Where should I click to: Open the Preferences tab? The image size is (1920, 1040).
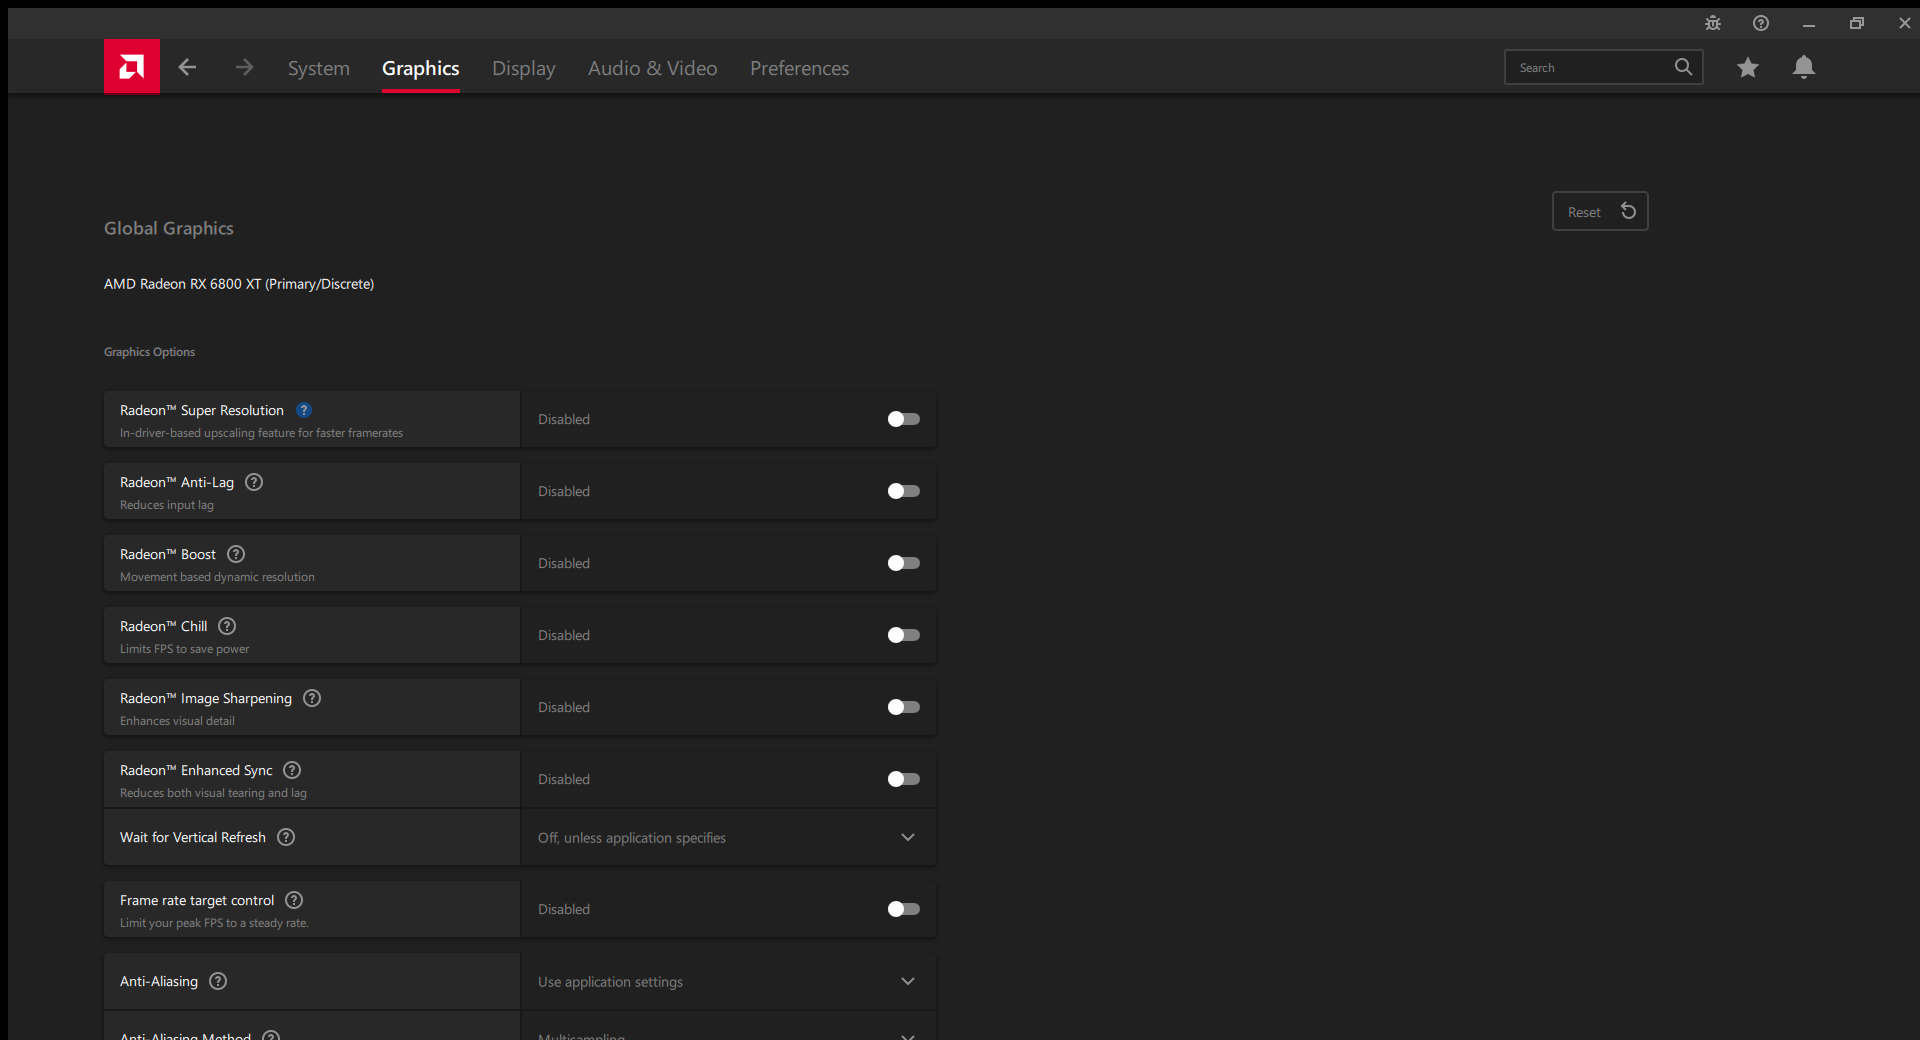[x=800, y=68]
